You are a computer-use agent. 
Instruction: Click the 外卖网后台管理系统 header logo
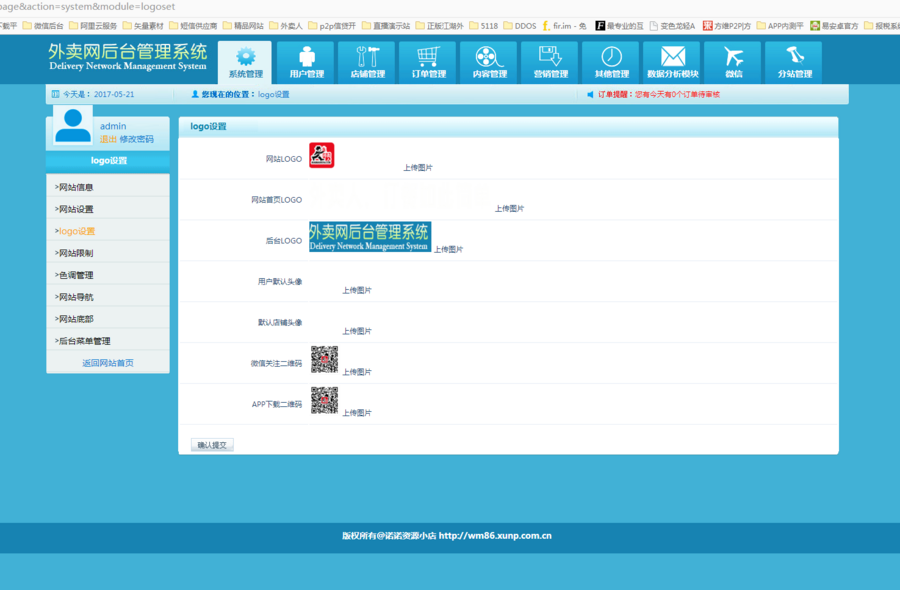[127, 57]
